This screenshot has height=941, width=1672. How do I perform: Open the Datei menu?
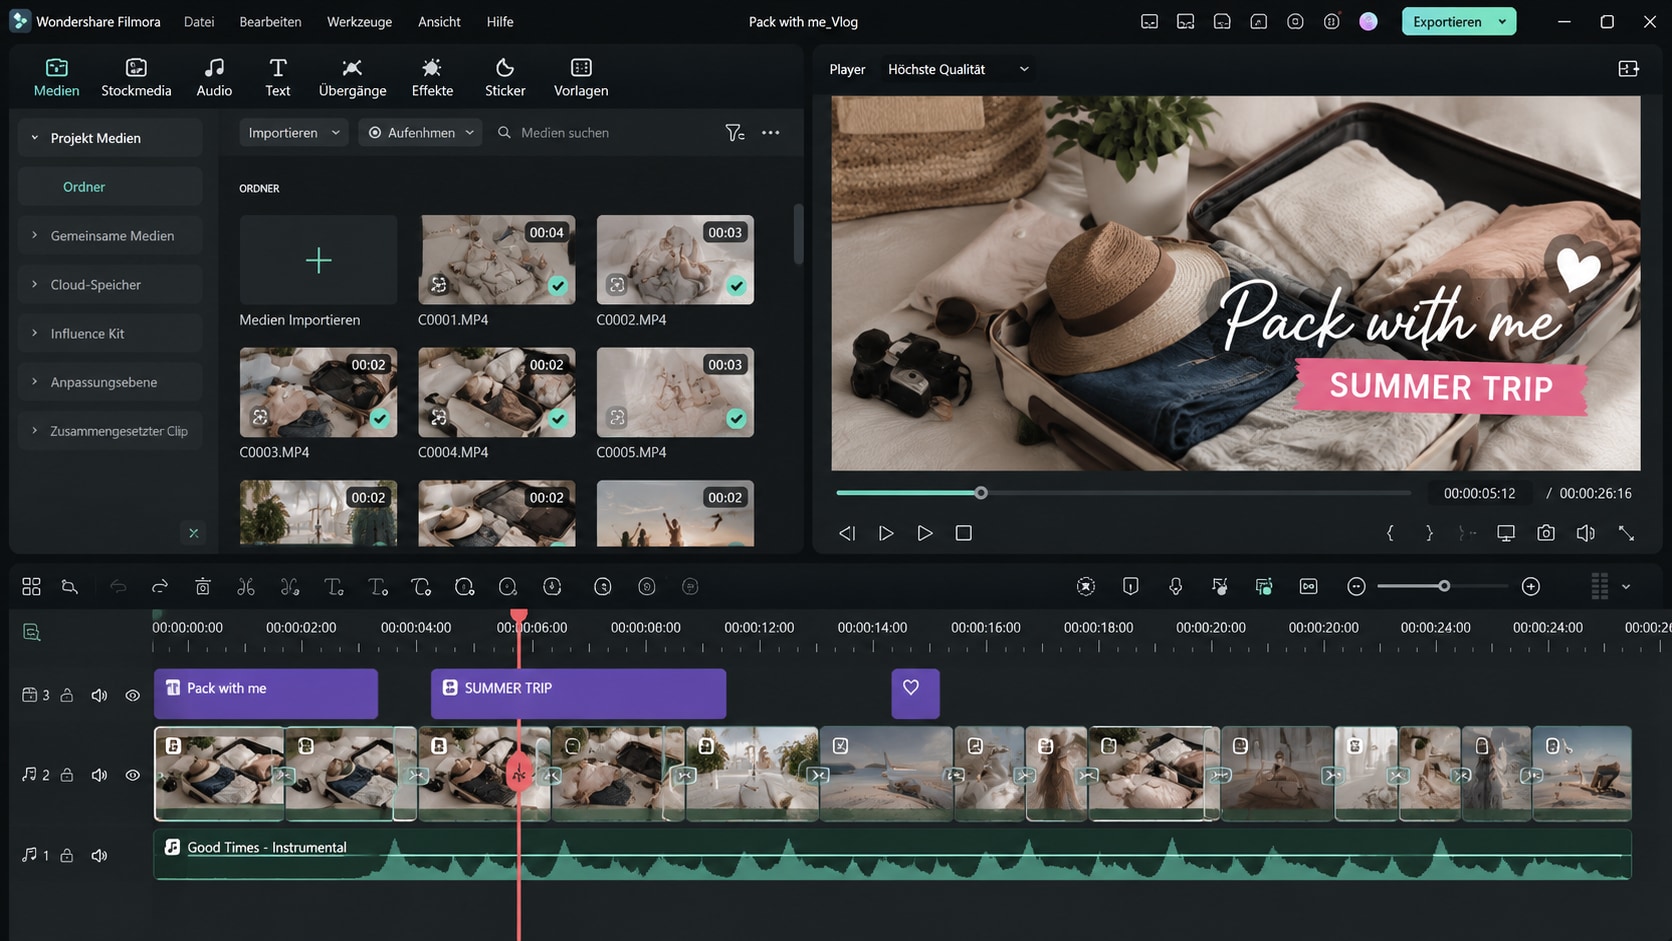click(199, 21)
